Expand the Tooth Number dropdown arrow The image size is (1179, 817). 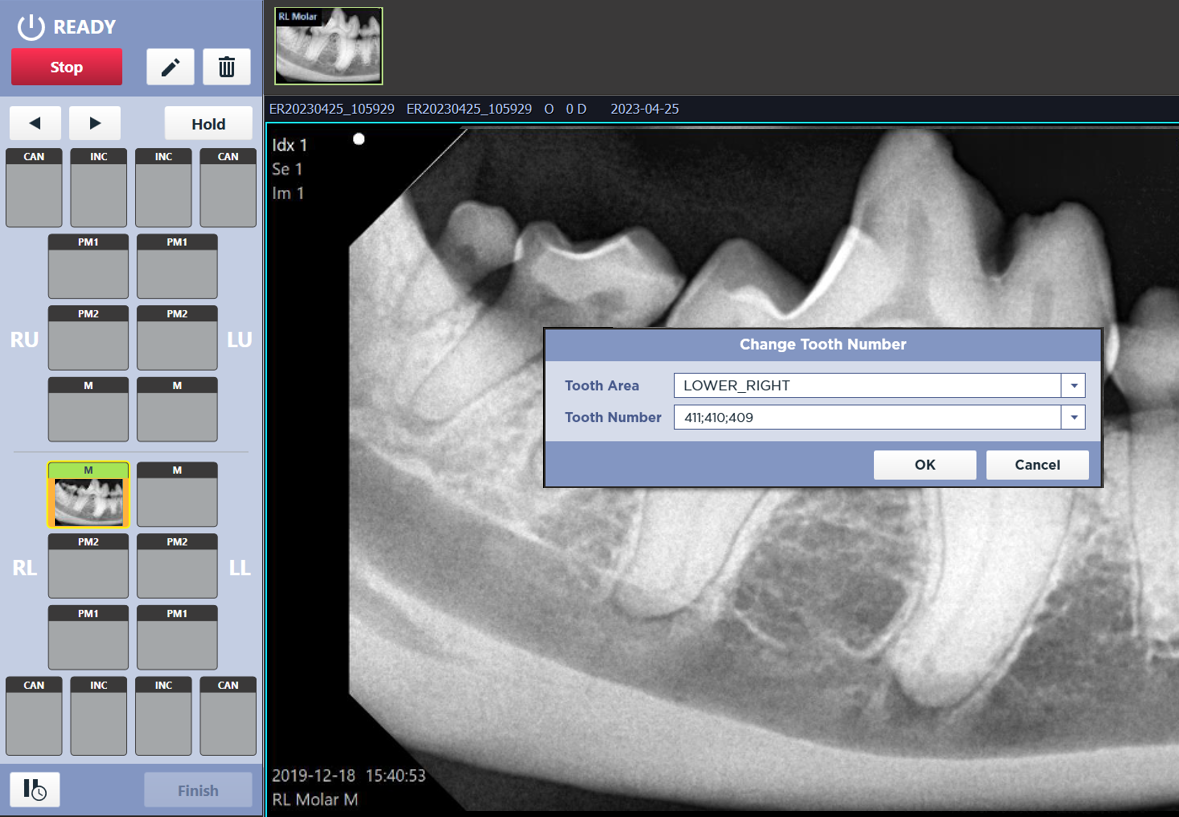[x=1073, y=417]
